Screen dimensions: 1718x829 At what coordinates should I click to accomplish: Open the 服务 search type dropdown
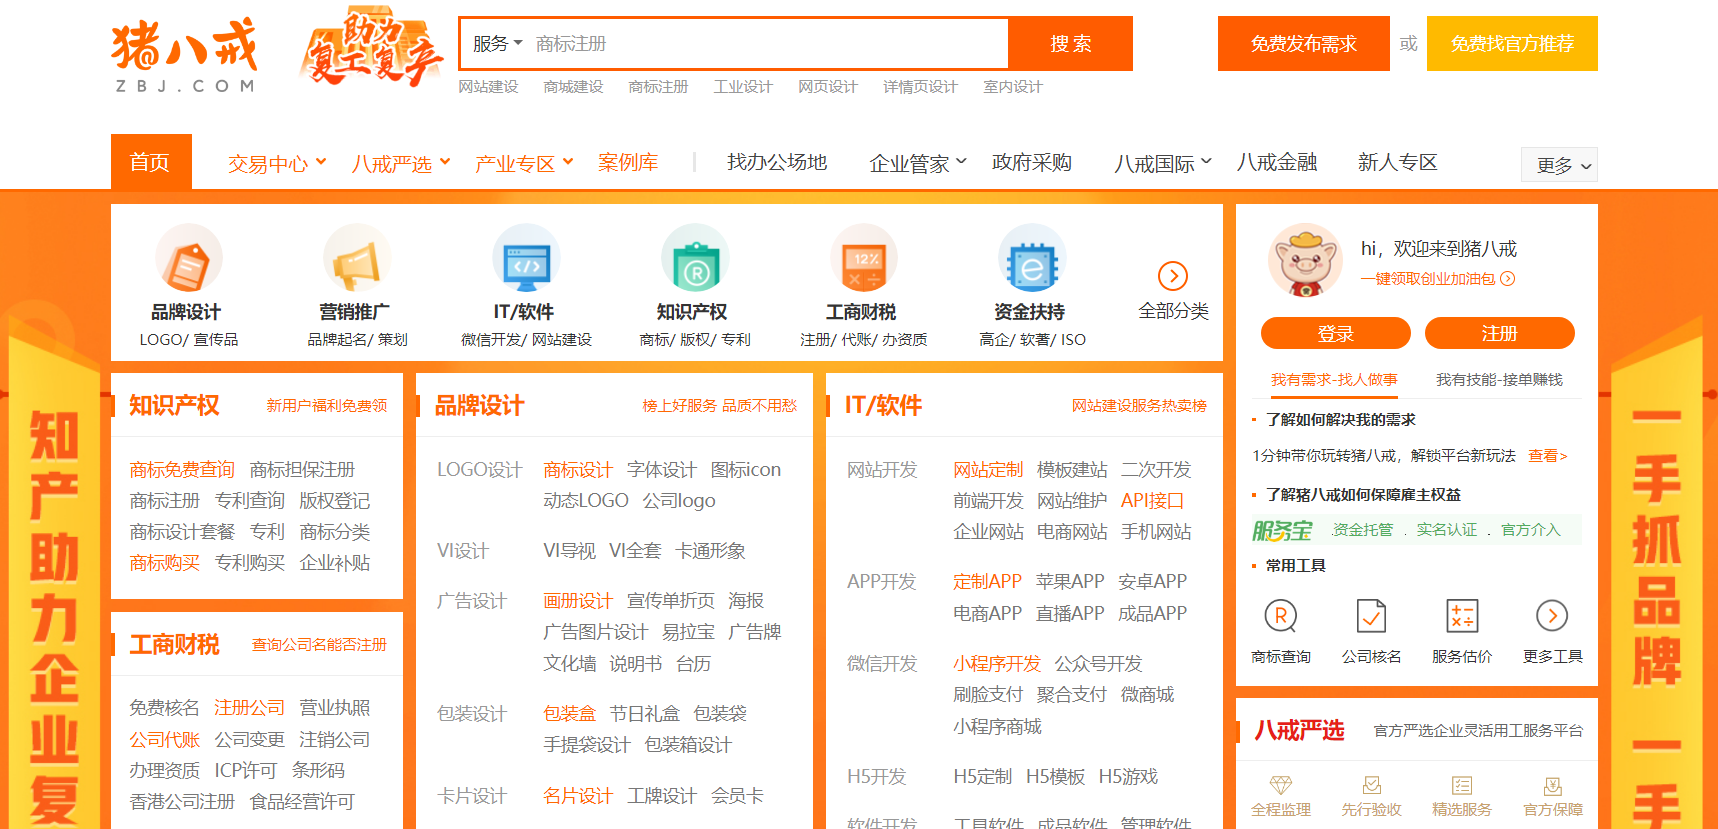[x=498, y=44]
